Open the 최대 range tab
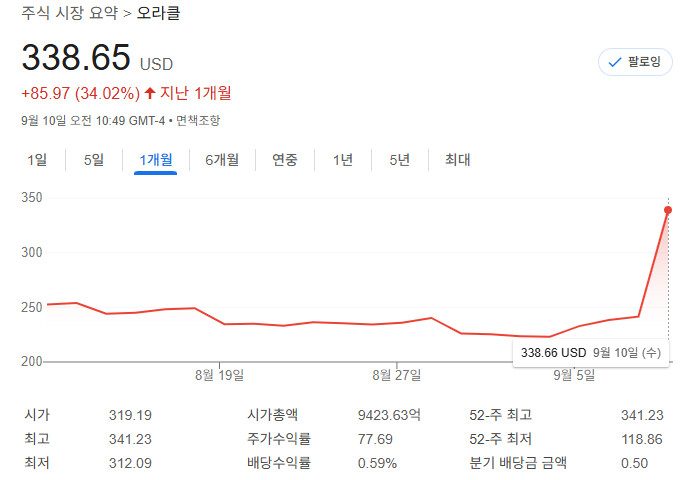 [457, 160]
